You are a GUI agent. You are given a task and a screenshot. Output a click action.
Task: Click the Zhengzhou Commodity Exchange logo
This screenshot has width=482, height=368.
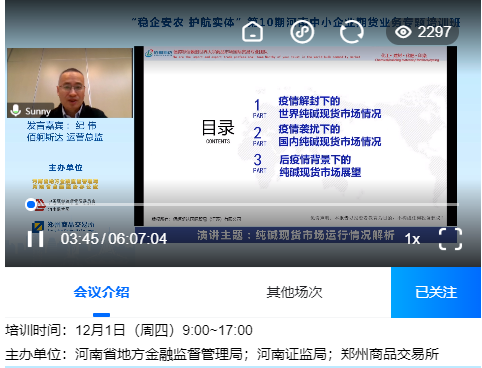pyautogui.click(x=63, y=226)
